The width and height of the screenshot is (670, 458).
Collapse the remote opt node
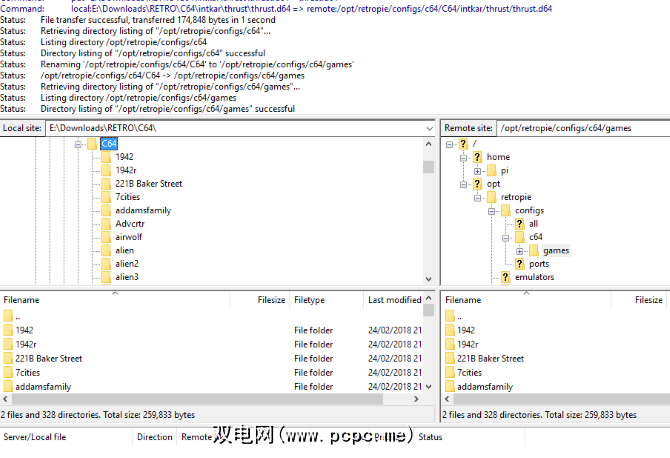(463, 185)
